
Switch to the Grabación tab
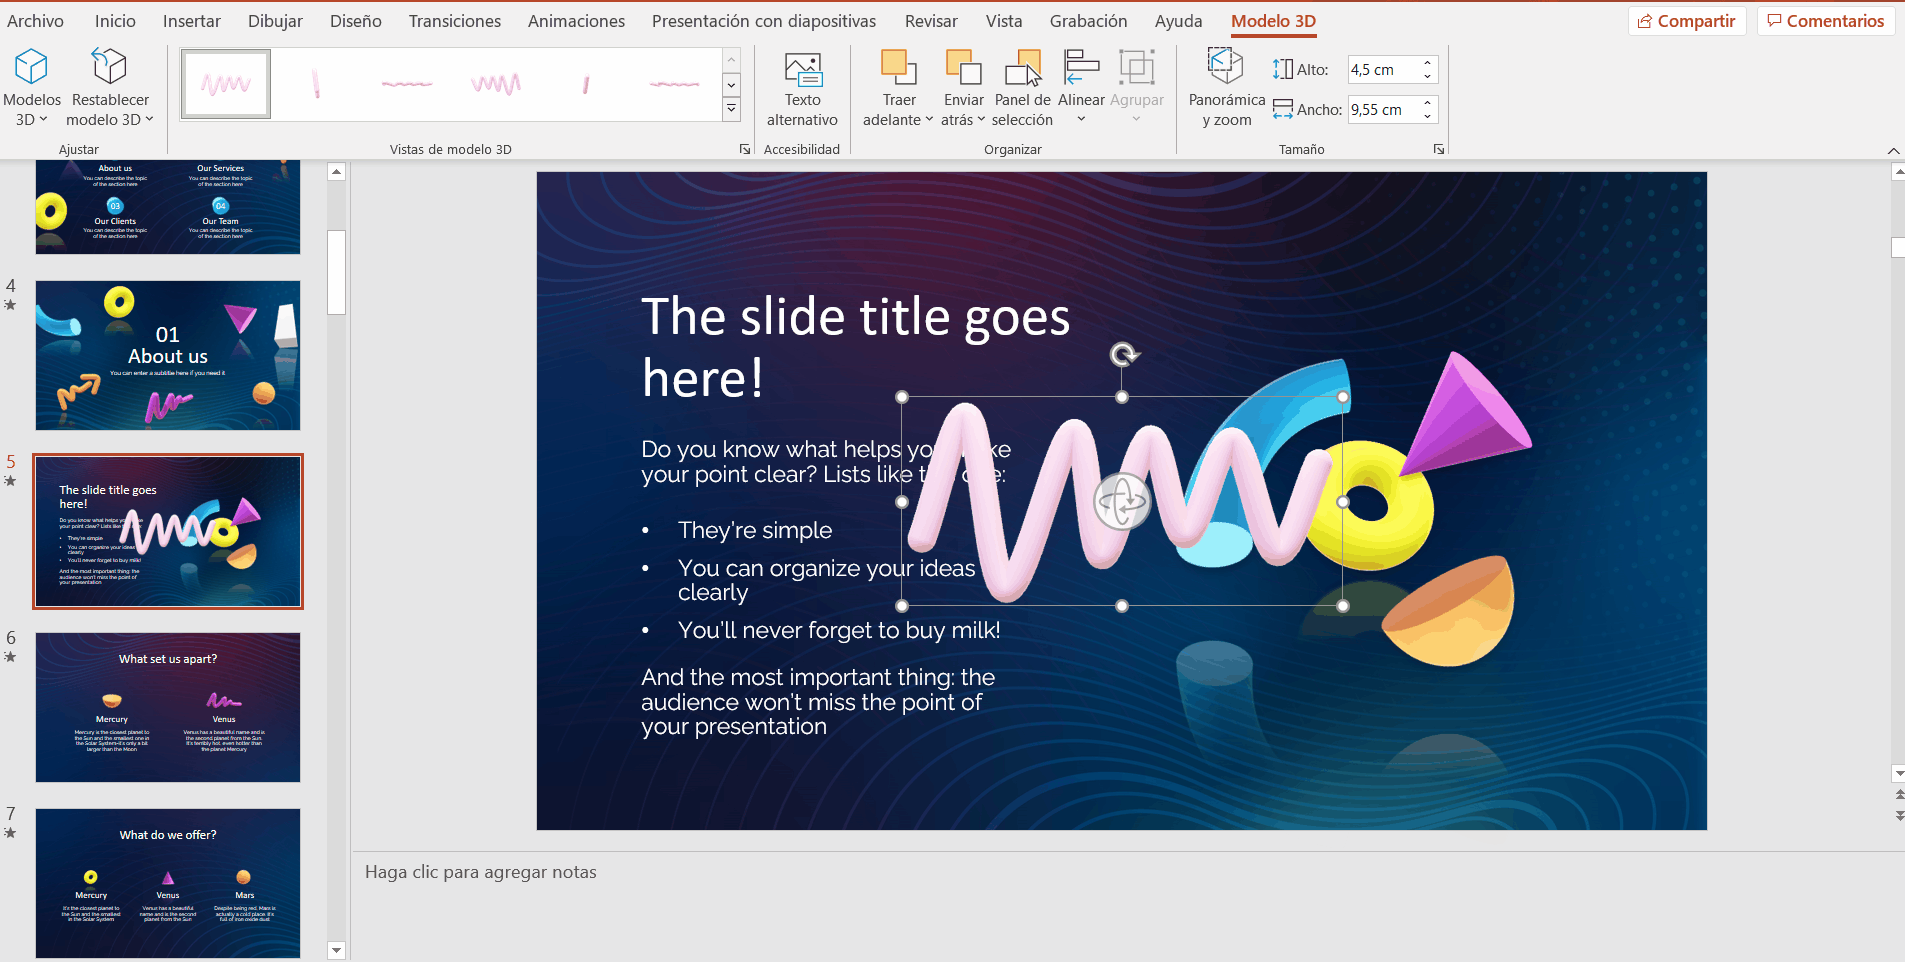tap(1088, 21)
